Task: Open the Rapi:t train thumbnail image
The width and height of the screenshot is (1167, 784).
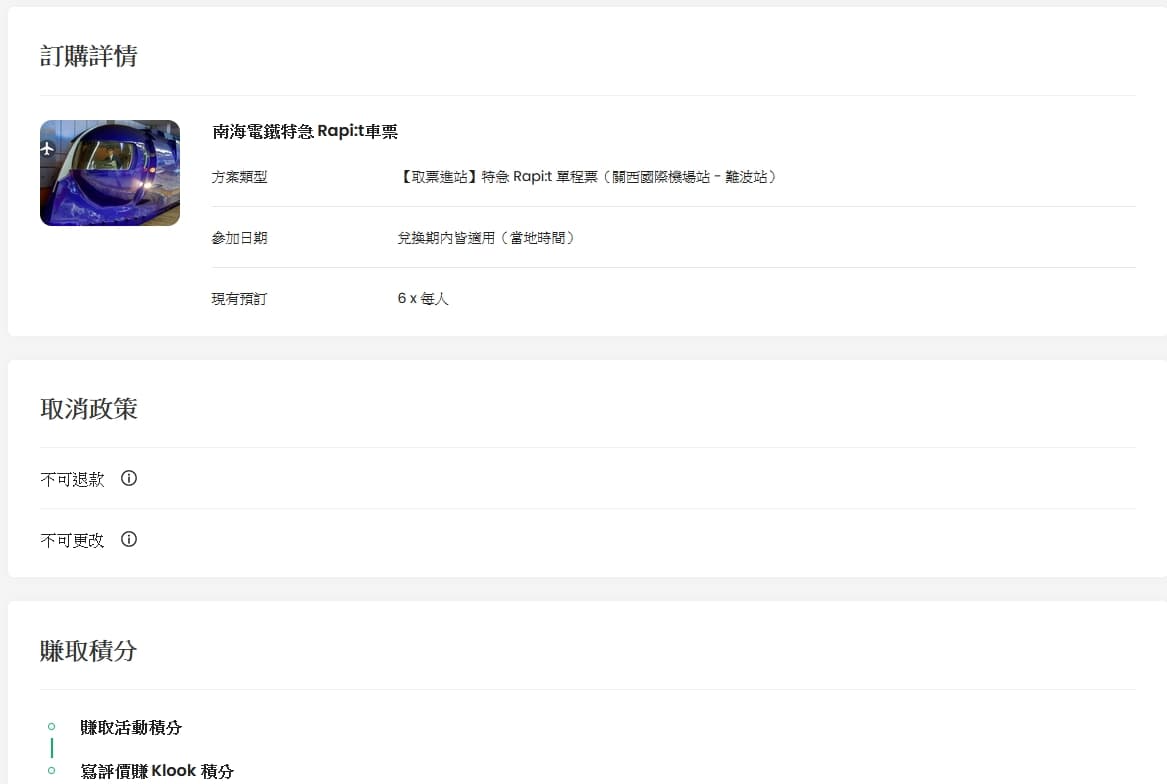Action: tap(110, 172)
